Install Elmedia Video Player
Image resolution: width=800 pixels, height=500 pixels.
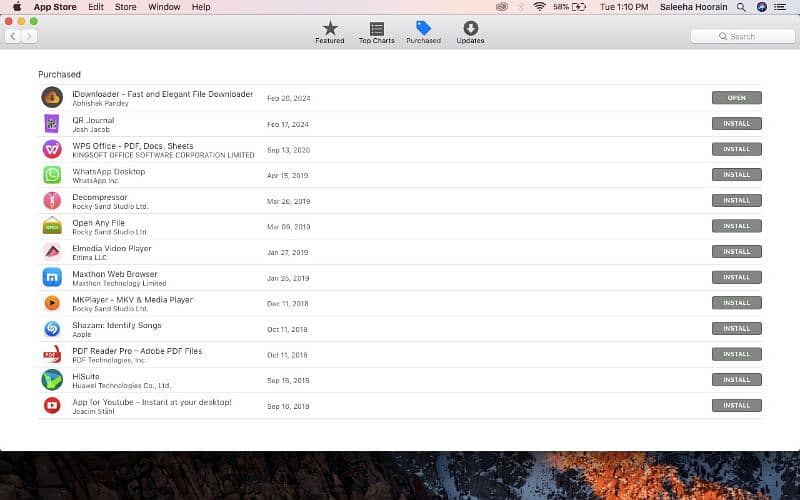click(736, 251)
